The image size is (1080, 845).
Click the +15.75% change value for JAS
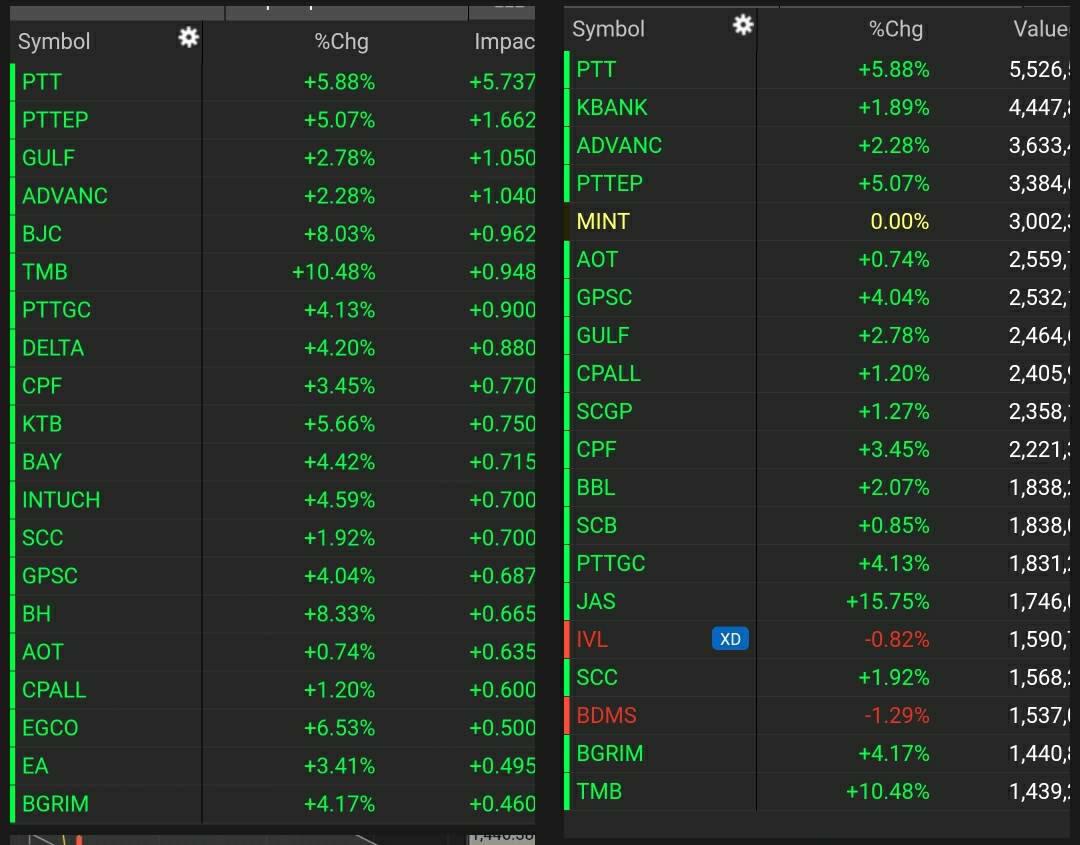tap(887, 601)
